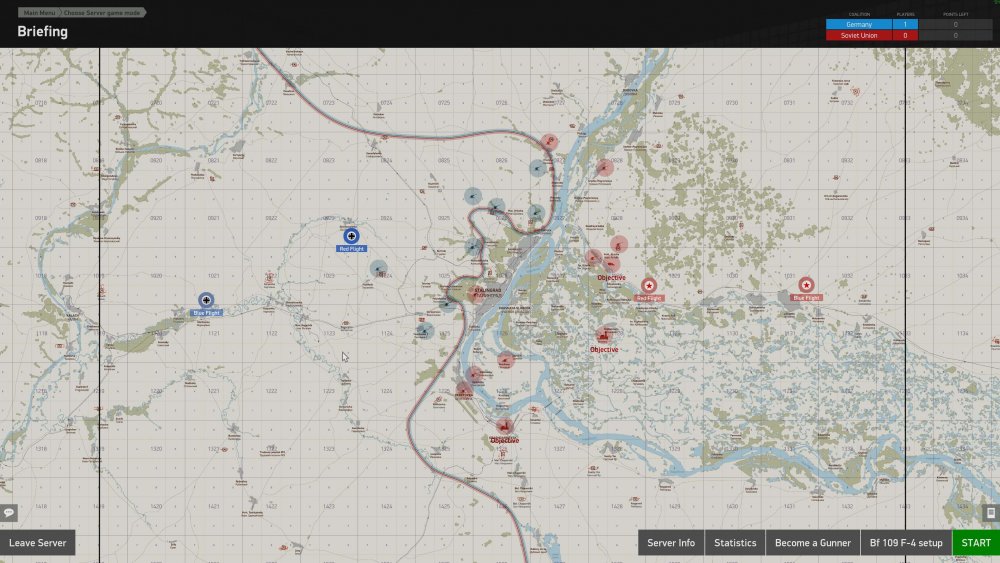The width and height of the screenshot is (1000, 563).
Task: Open Bf 109 F-4 setup
Action: coord(906,543)
